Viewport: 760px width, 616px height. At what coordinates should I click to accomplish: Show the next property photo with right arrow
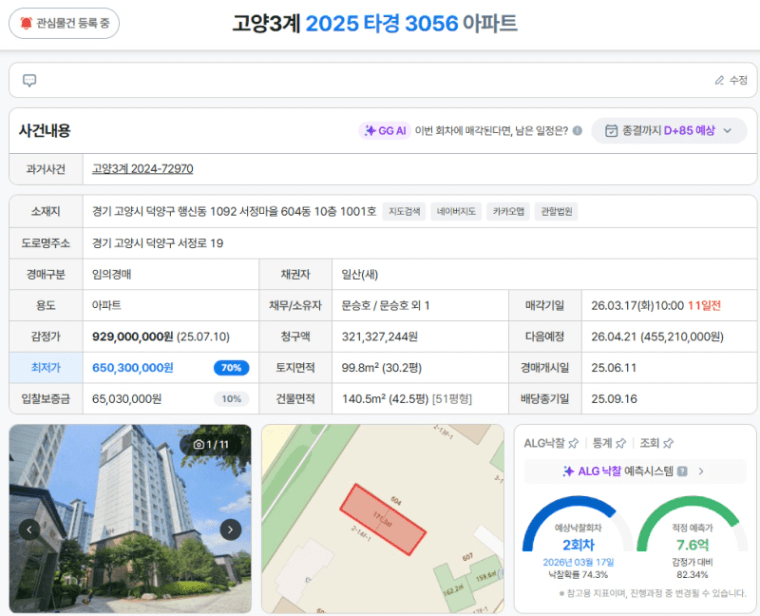point(230,529)
